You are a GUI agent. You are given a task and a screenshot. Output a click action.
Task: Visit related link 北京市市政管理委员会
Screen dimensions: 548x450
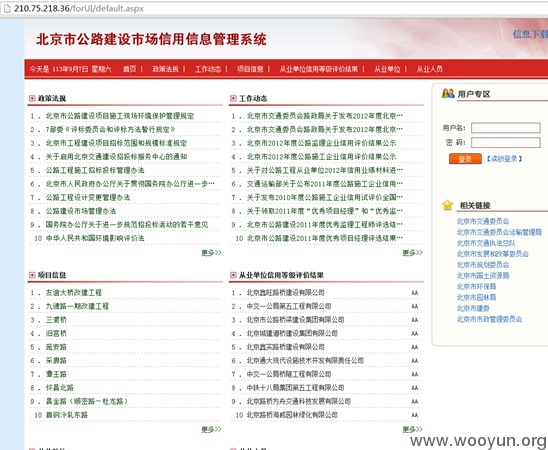pos(490,319)
